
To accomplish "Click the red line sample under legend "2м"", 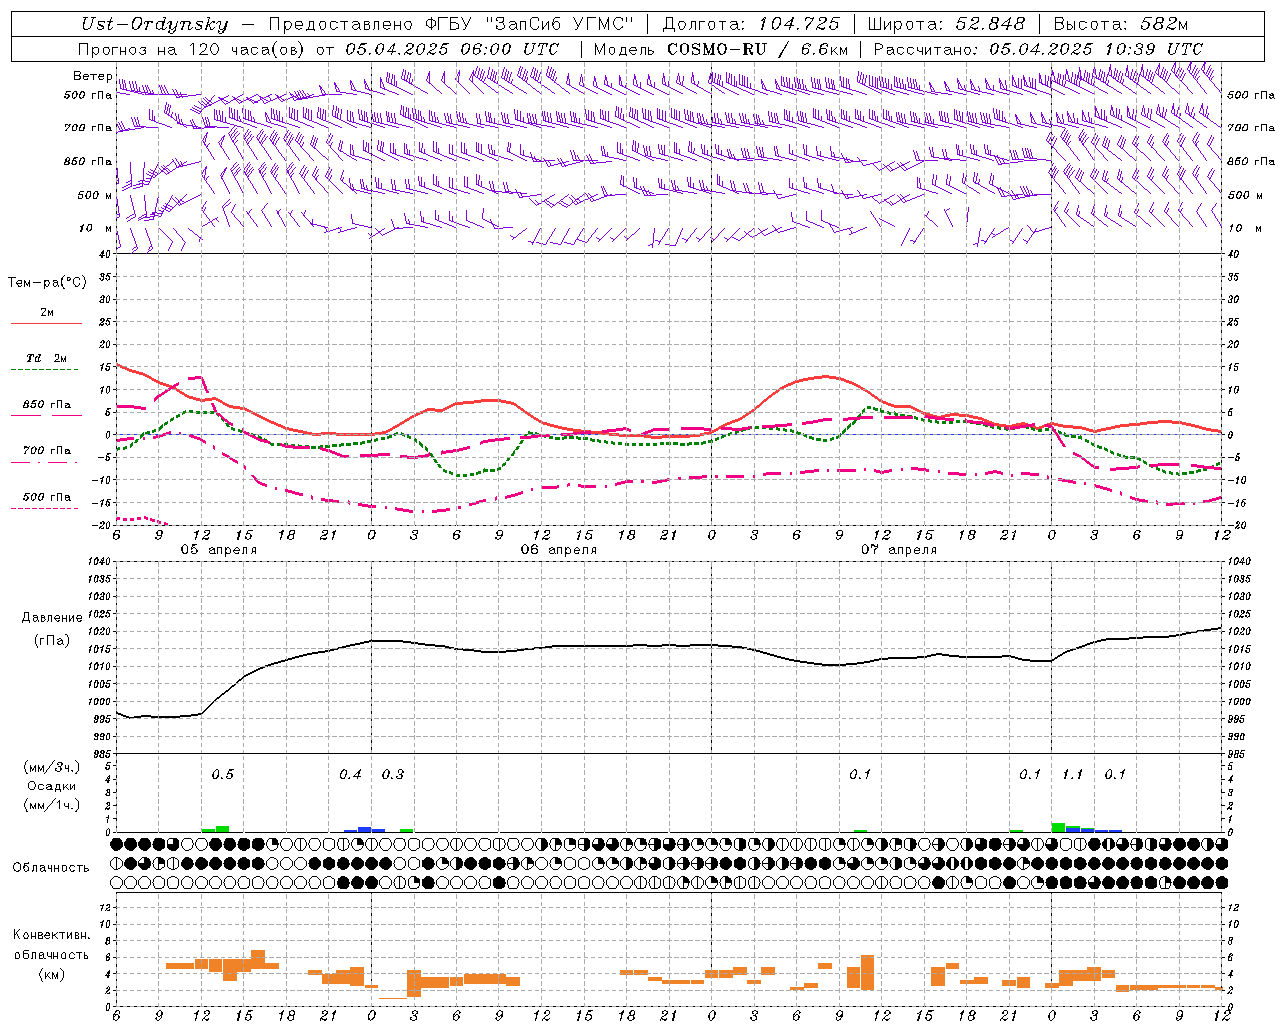I will 47,323.
